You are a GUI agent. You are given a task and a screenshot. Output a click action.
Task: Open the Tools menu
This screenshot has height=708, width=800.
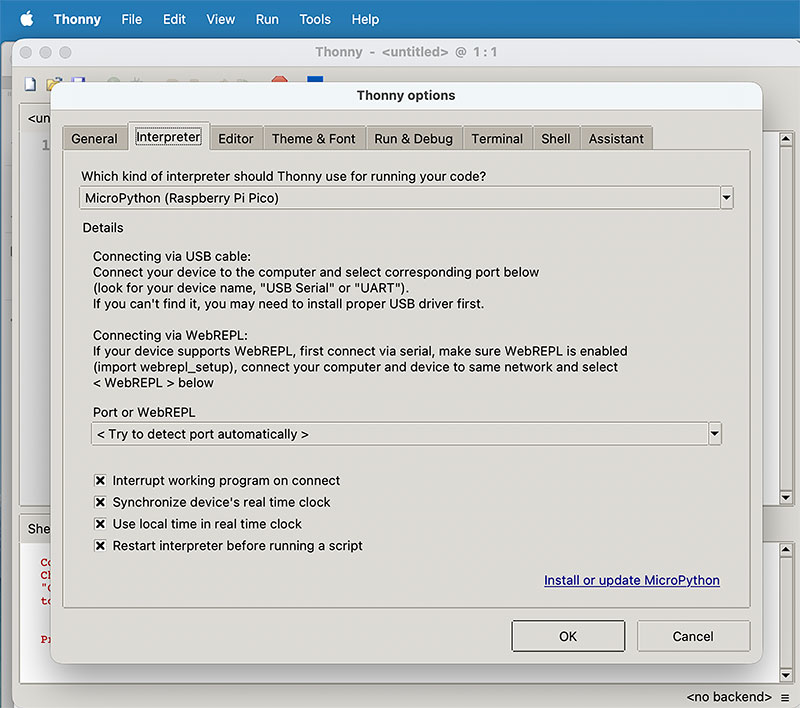click(x=315, y=18)
